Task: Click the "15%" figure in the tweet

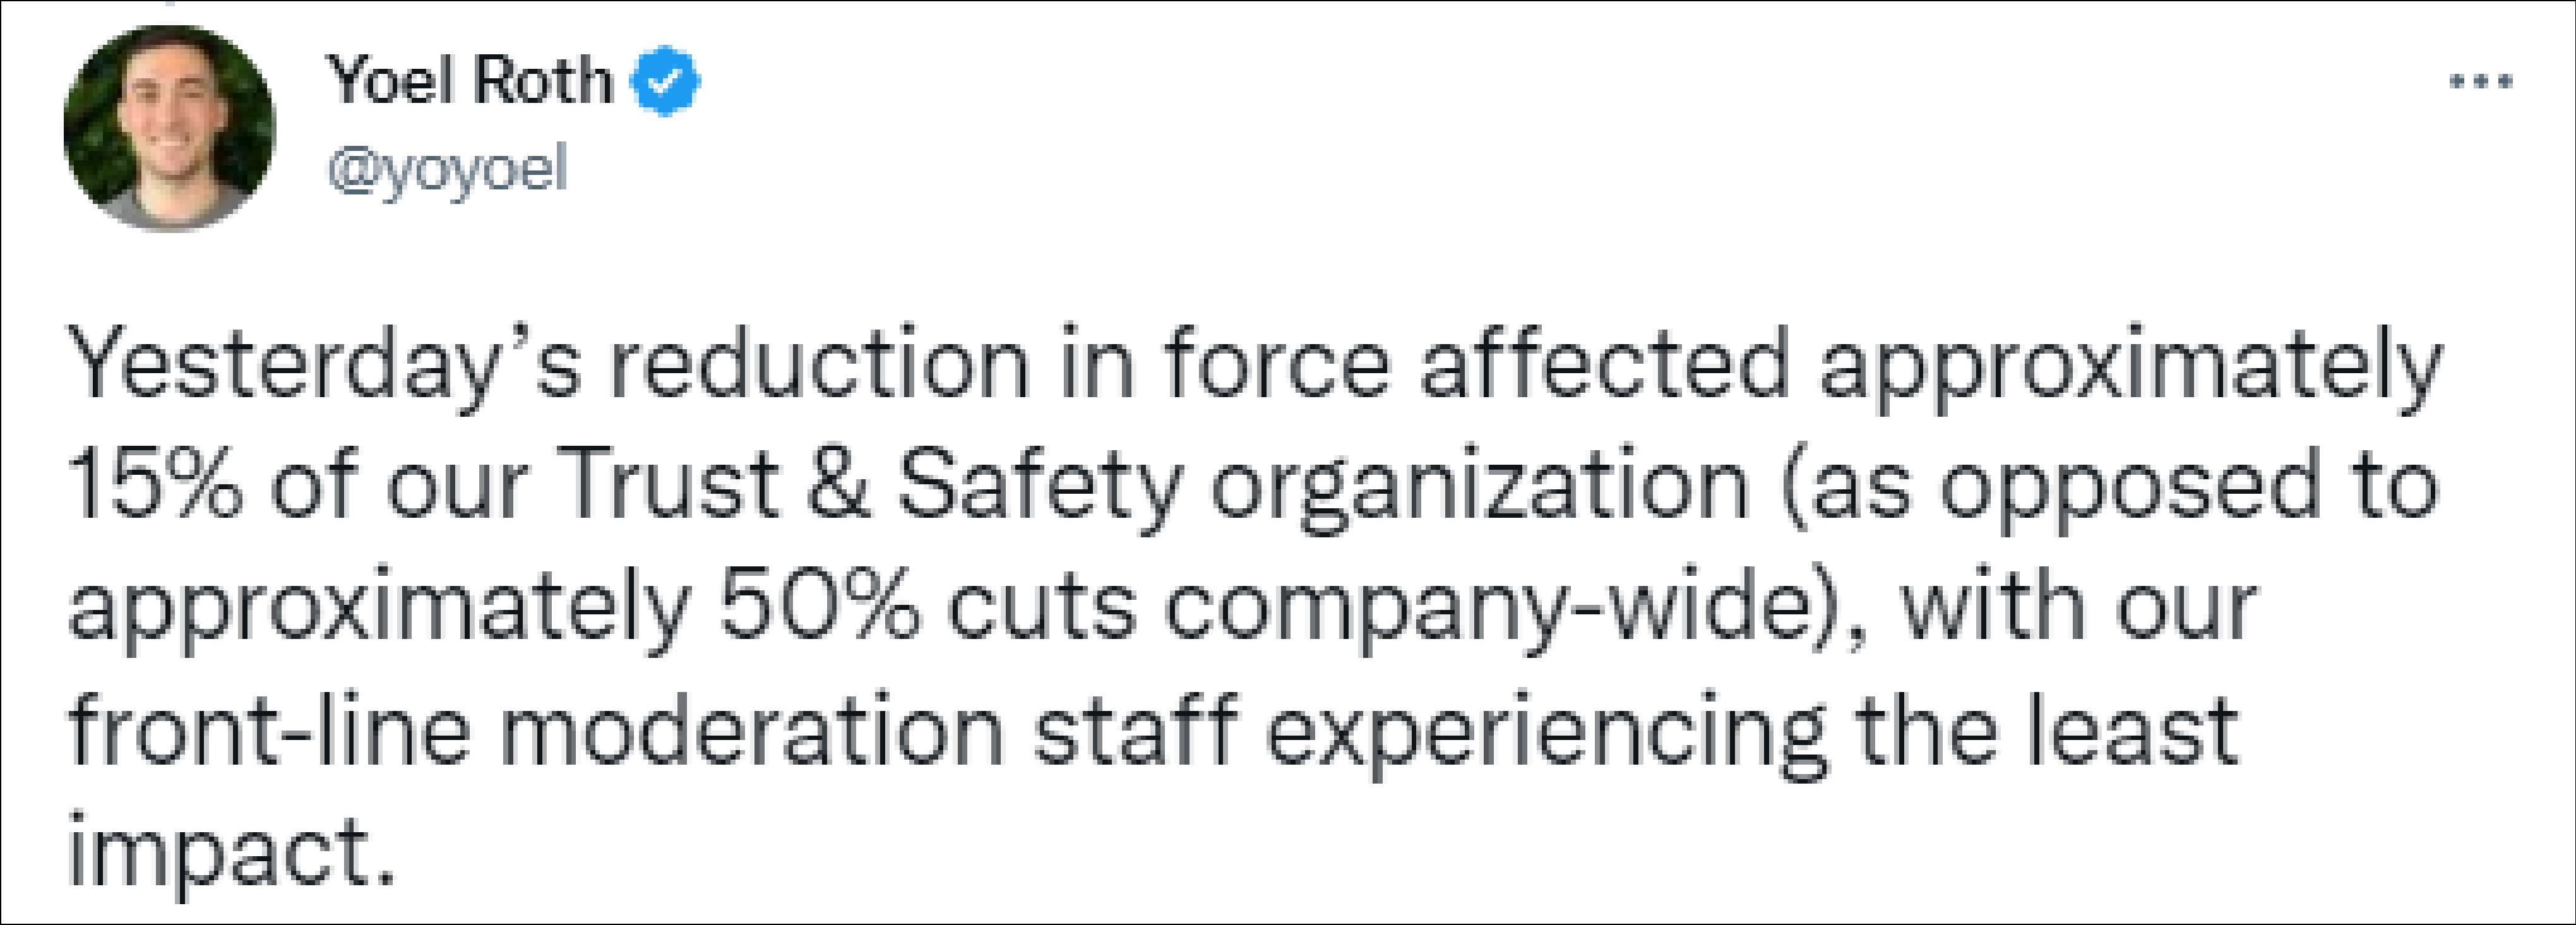Action: tap(155, 485)
